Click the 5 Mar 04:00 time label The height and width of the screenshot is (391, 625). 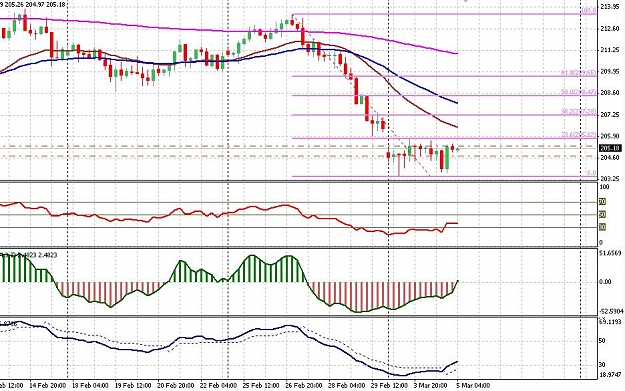[473, 386]
